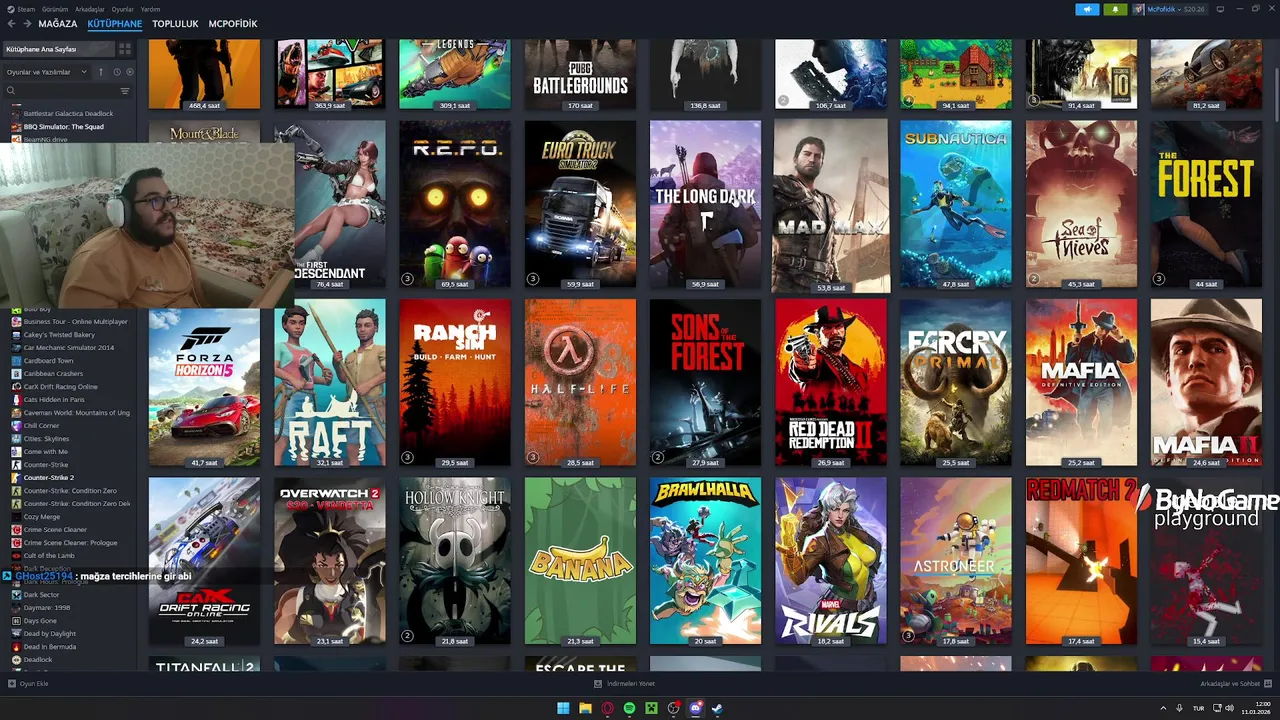The width and height of the screenshot is (1280, 720).
Task: Open the Sea of Thieves cover
Action: pyautogui.click(x=1081, y=205)
